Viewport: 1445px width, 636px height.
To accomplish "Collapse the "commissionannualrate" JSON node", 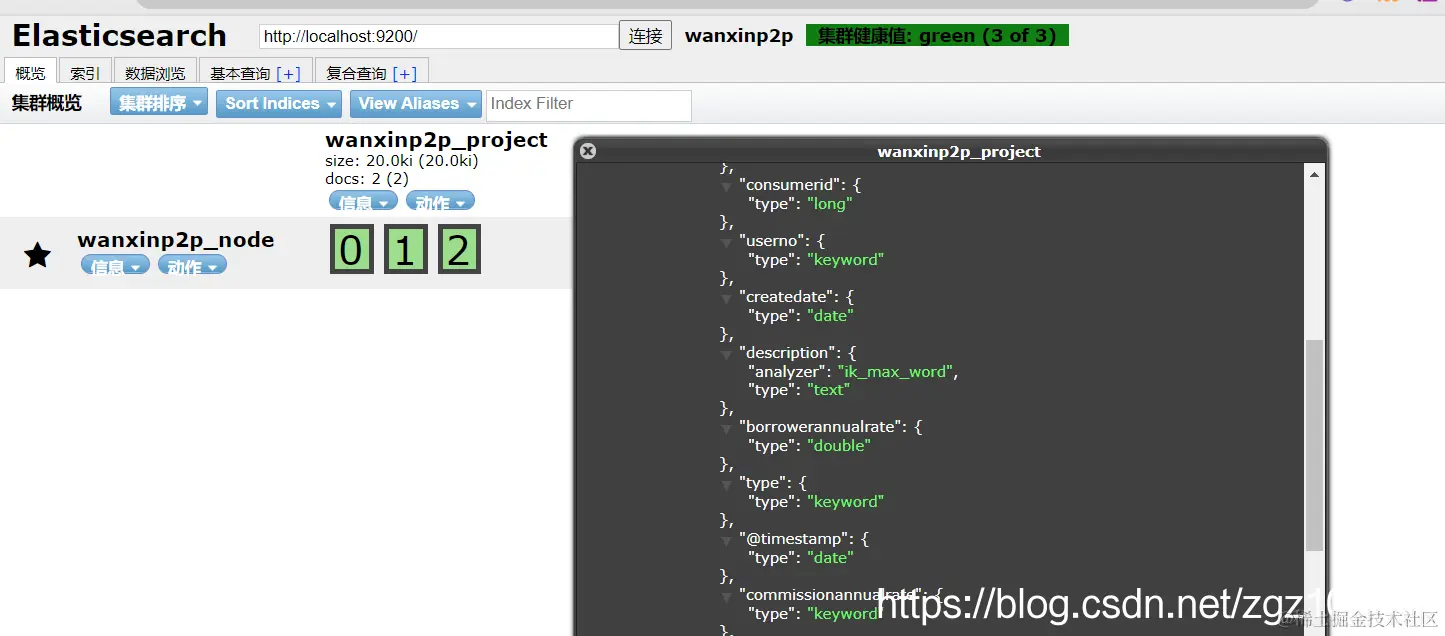I will [727, 596].
